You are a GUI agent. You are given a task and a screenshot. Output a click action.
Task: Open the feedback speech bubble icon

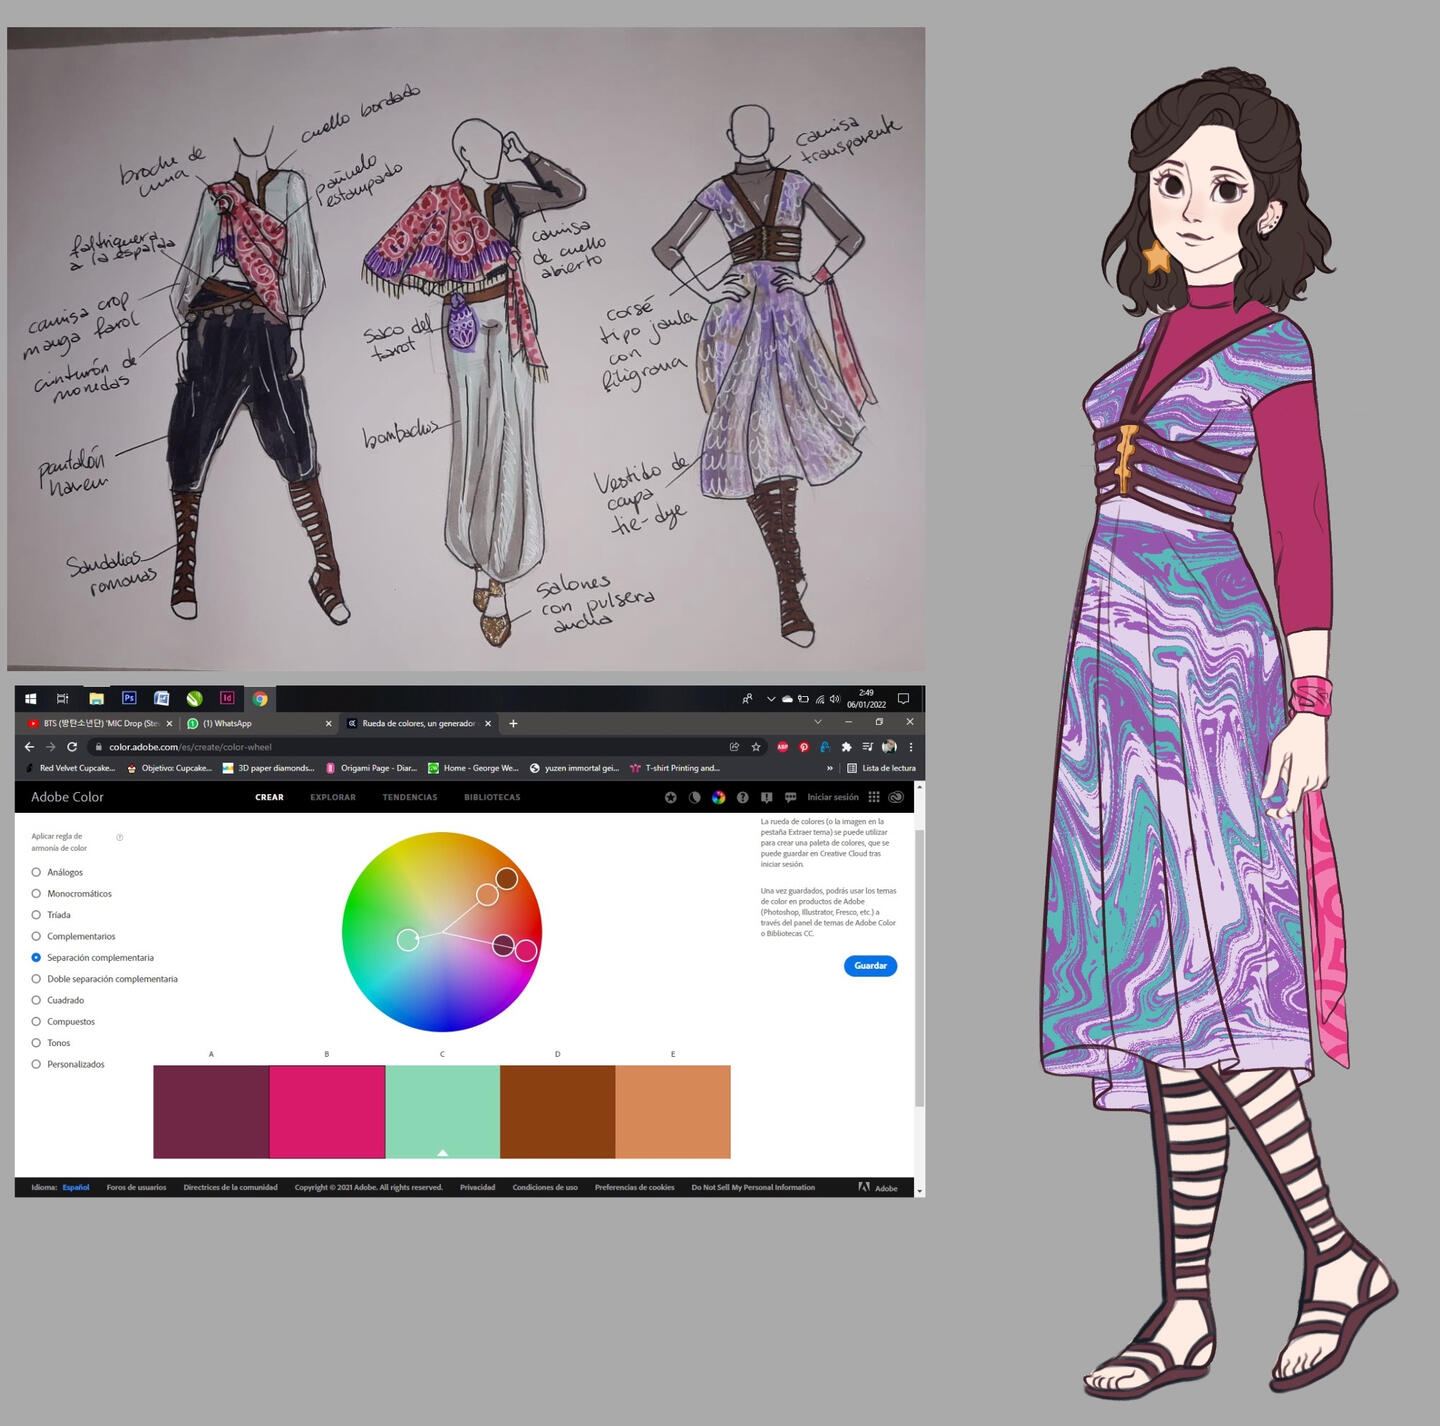click(790, 797)
